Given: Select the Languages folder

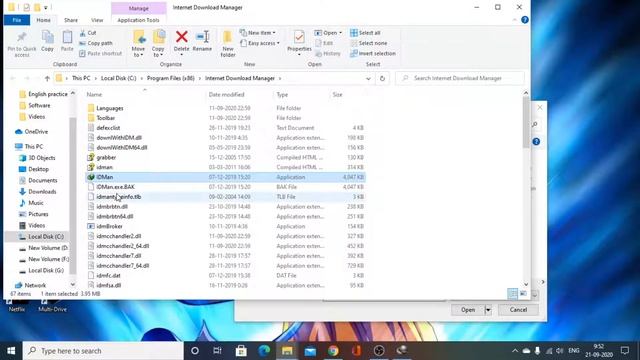Looking at the screenshot, I should 110,108.
